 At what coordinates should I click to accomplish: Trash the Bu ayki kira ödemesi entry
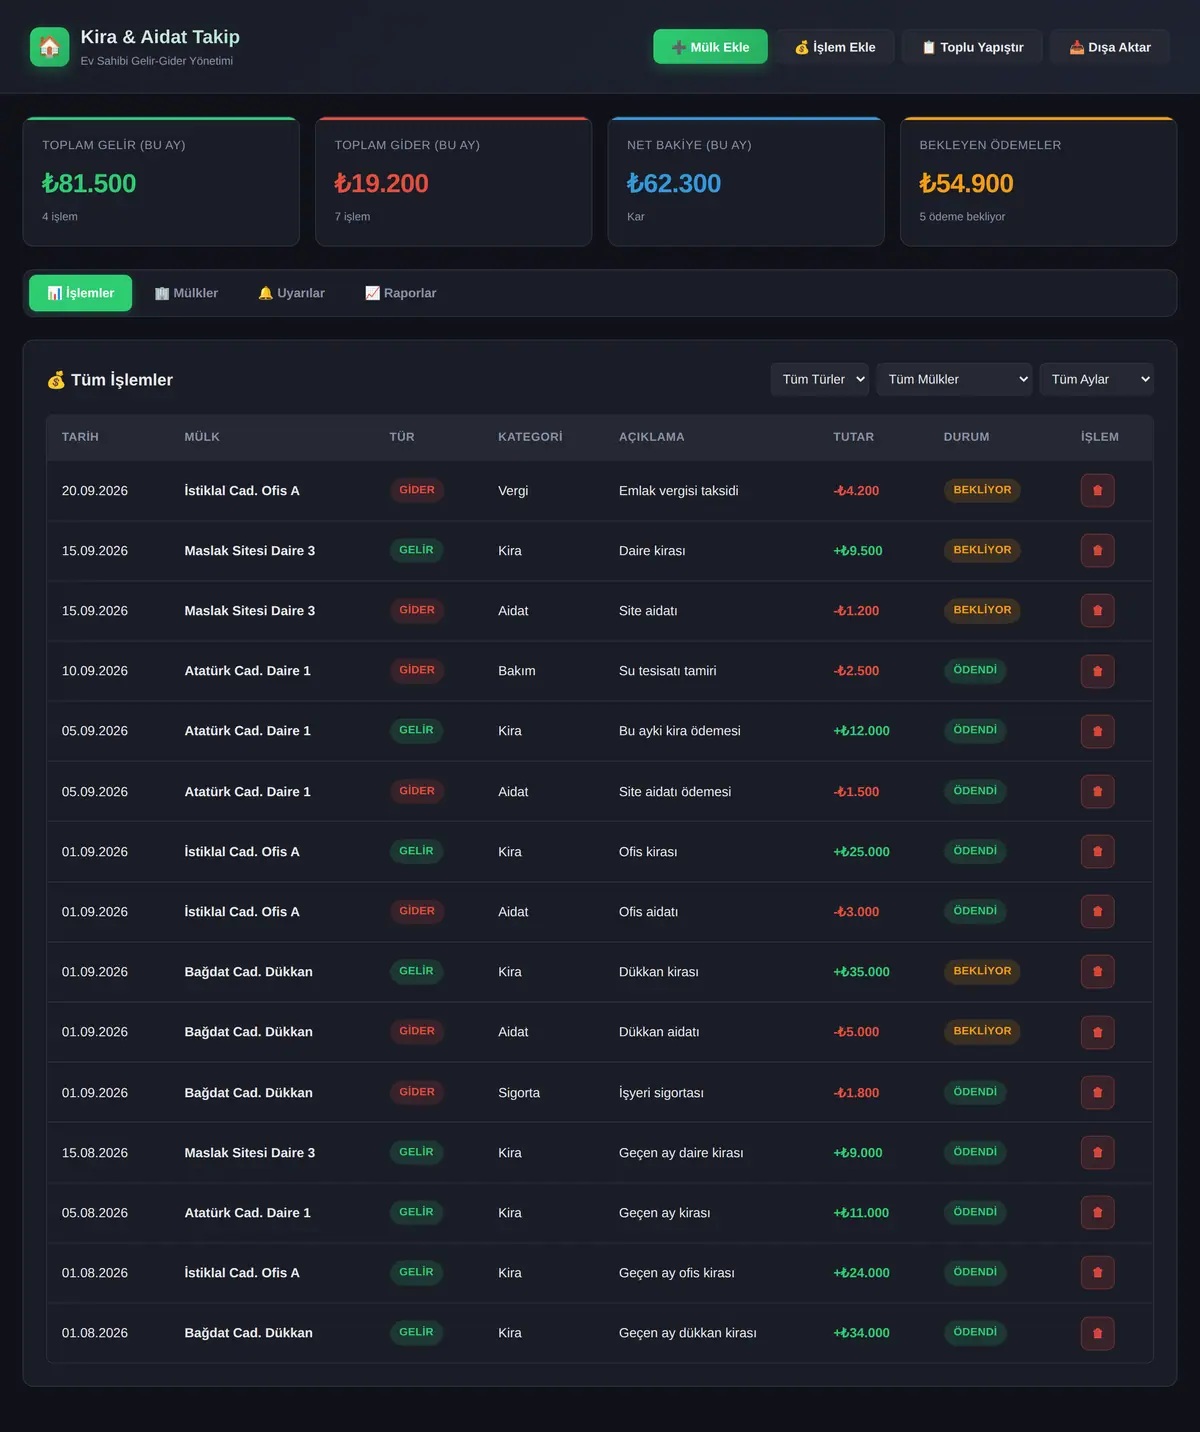pos(1097,731)
